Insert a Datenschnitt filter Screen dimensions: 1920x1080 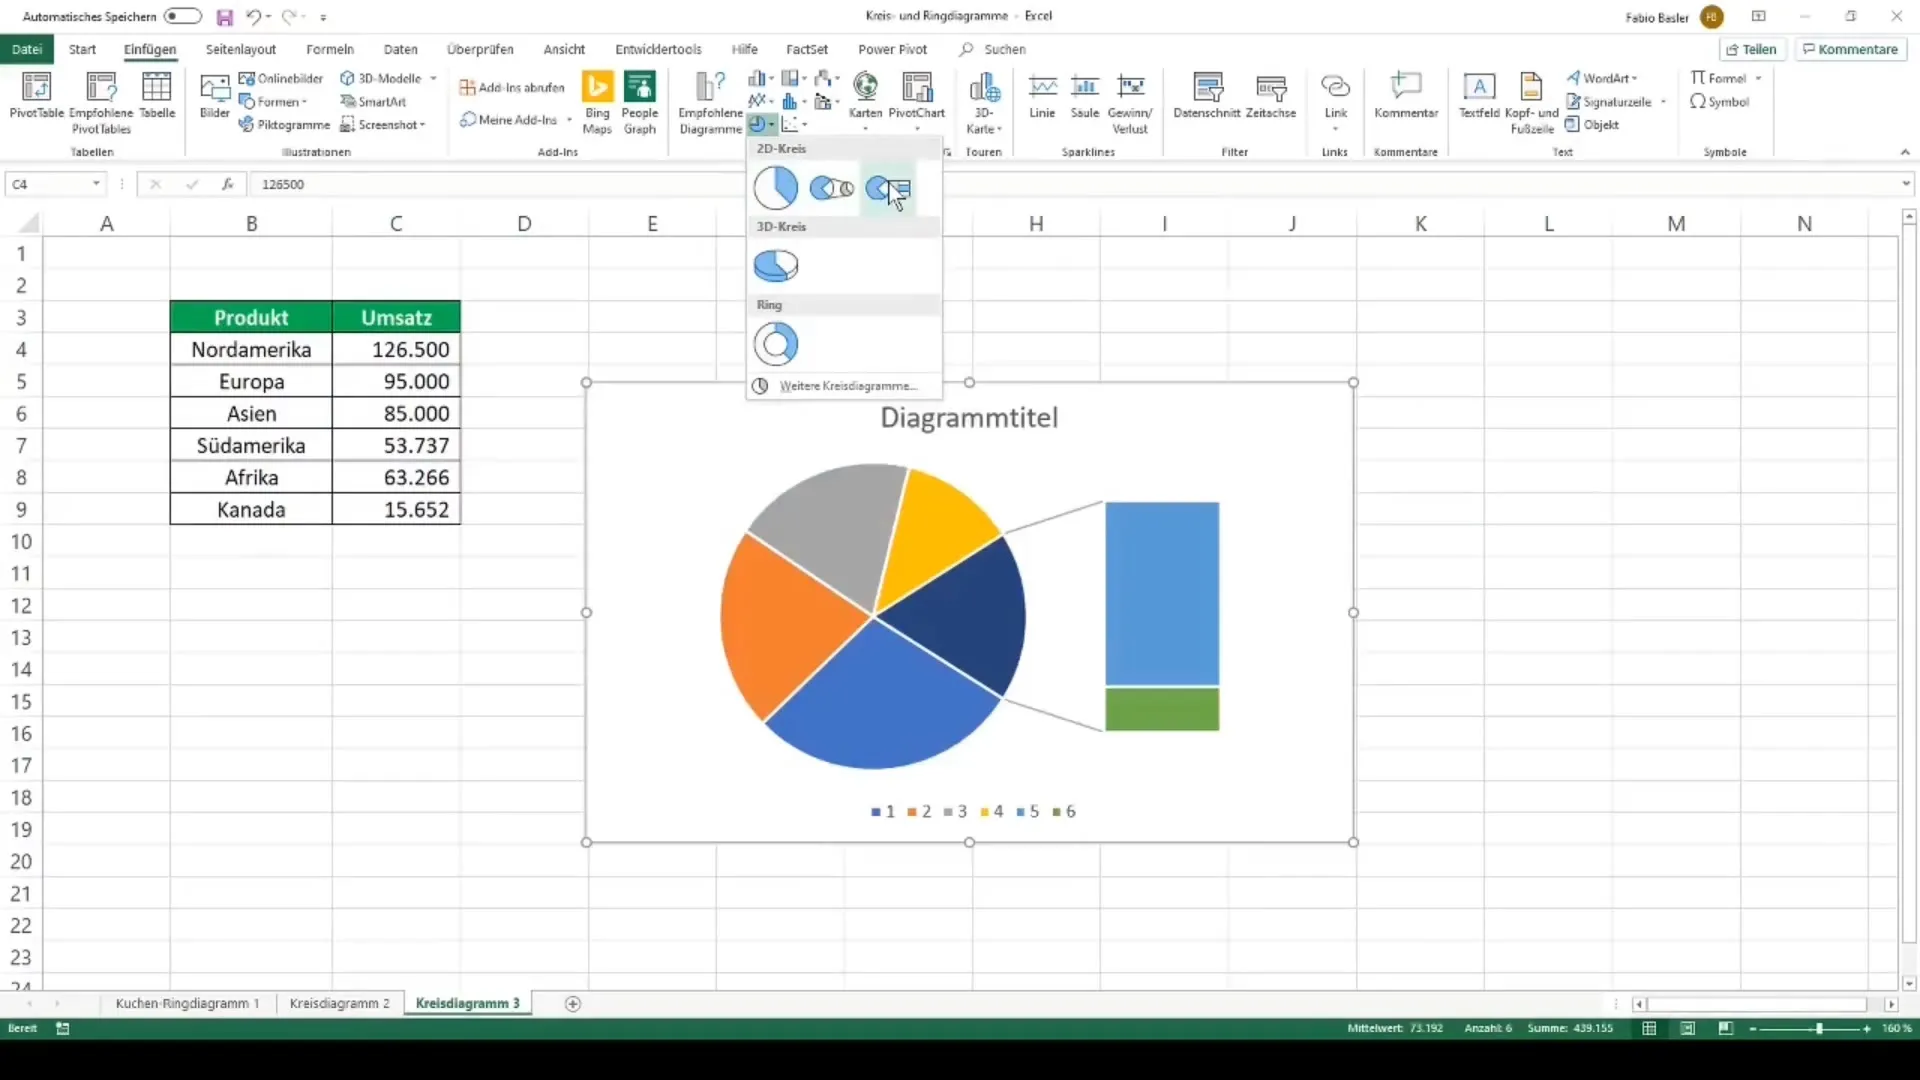pyautogui.click(x=1207, y=96)
